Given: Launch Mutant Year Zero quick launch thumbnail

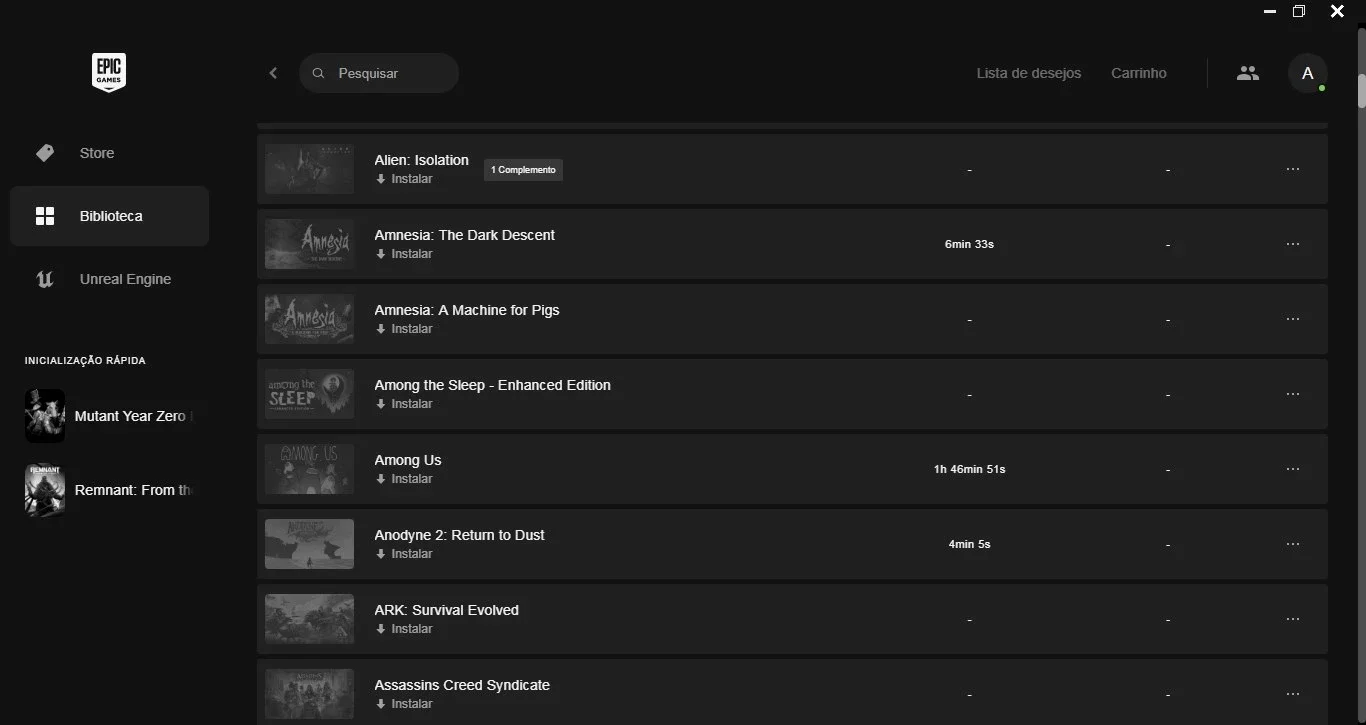Looking at the screenshot, I should (45, 416).
